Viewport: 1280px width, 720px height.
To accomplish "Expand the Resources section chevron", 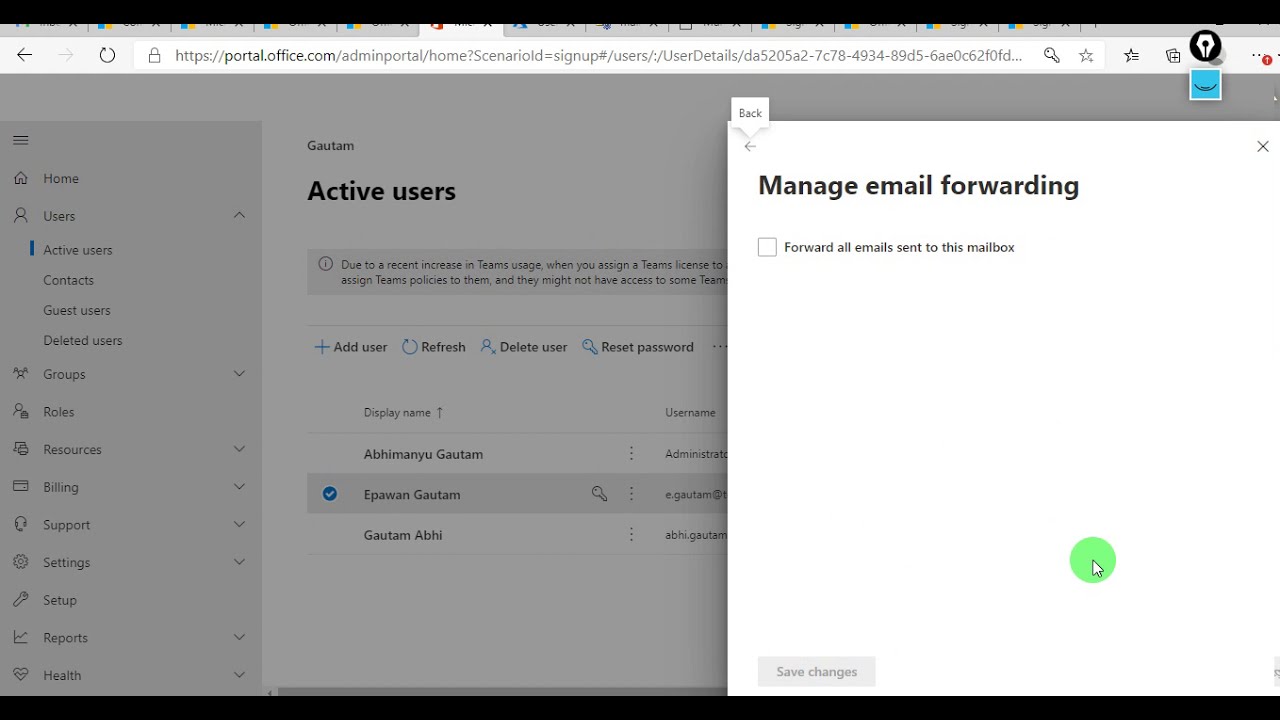I will (x=240, y=449).
